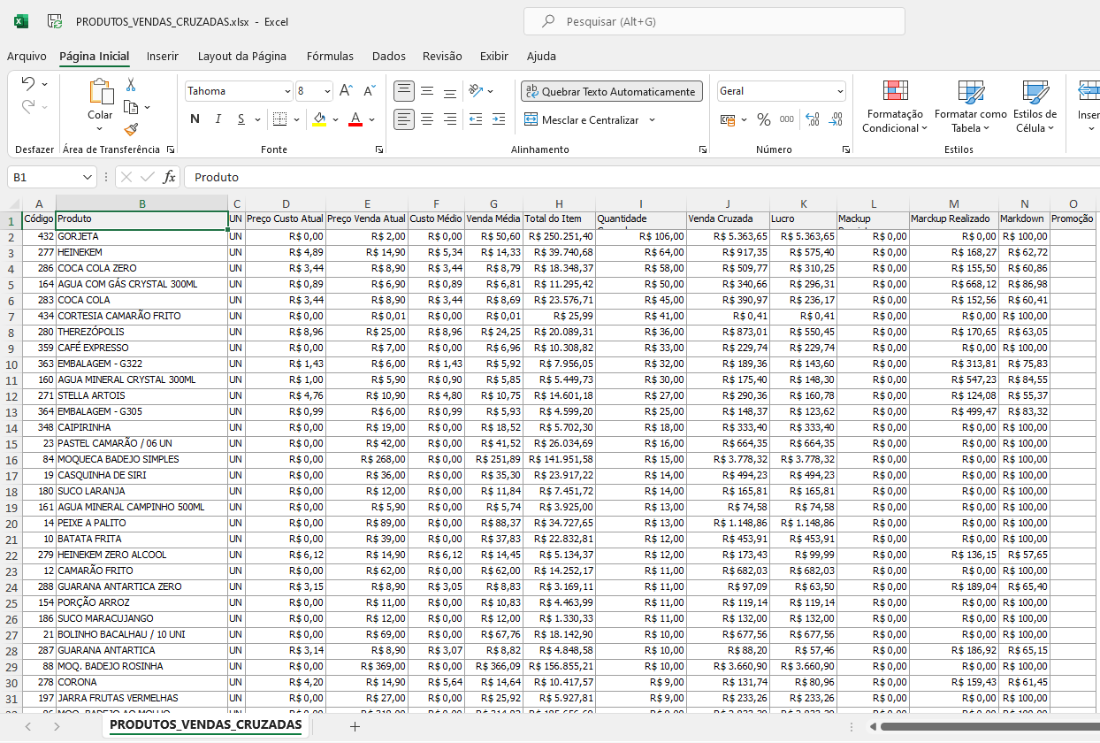Click the increase font size icon
Screen dimensions: 1100x743
coord(346,91)
